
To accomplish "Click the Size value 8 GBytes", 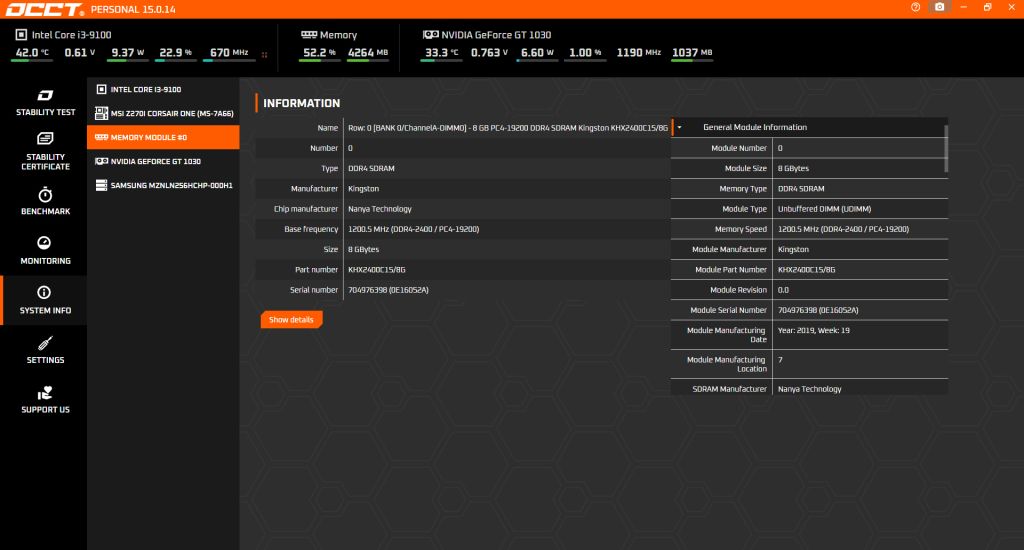I will [363, 250].
